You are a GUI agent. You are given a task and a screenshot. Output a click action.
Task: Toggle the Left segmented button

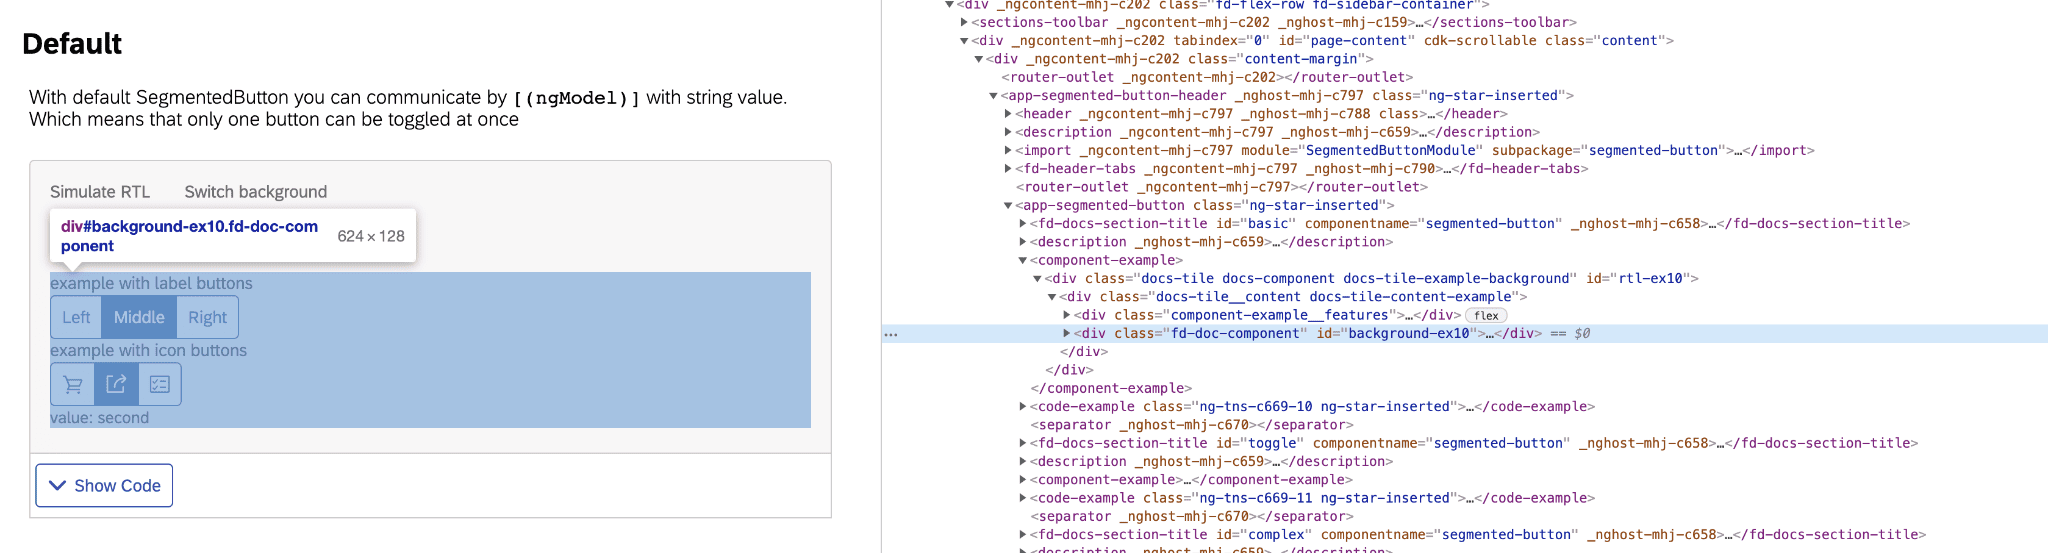tap(76, 317)
